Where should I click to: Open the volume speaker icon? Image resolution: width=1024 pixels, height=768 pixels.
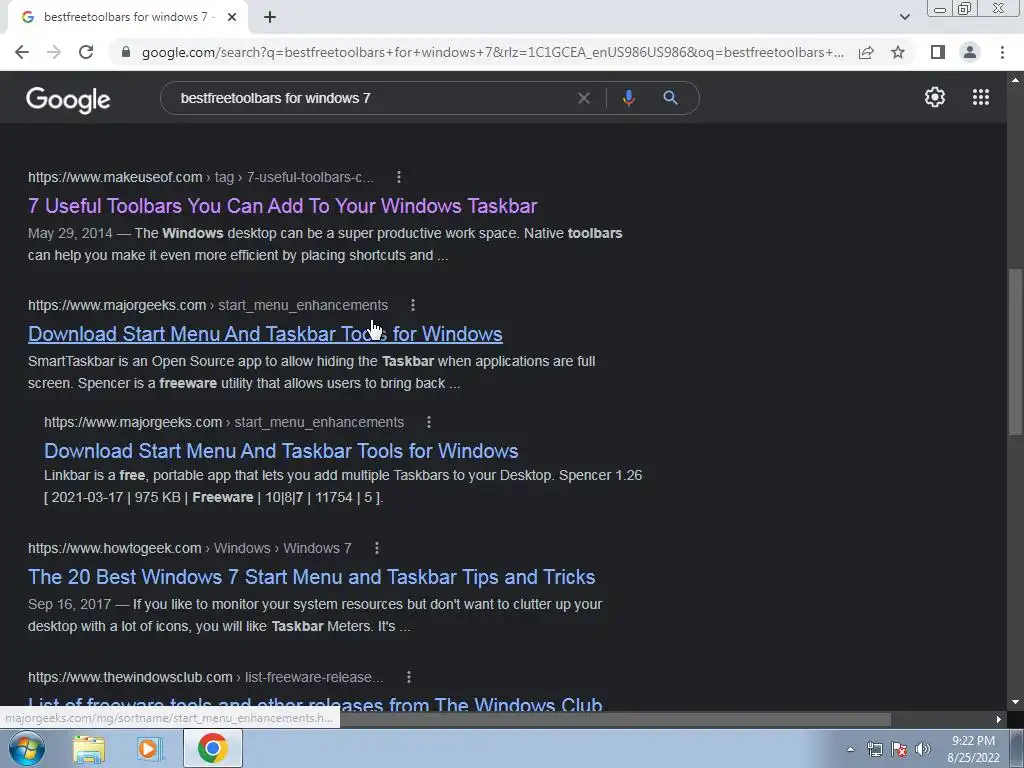coord(922,749)
